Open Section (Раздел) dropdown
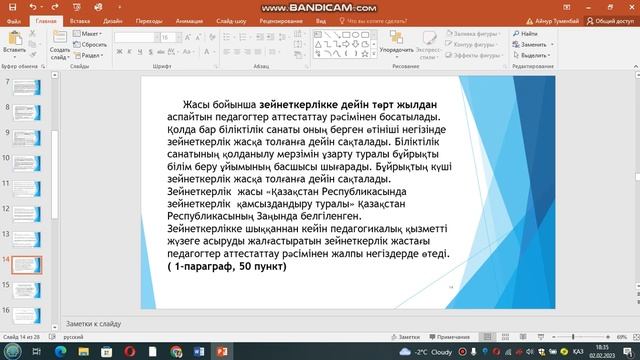 (x=89, y=55)
